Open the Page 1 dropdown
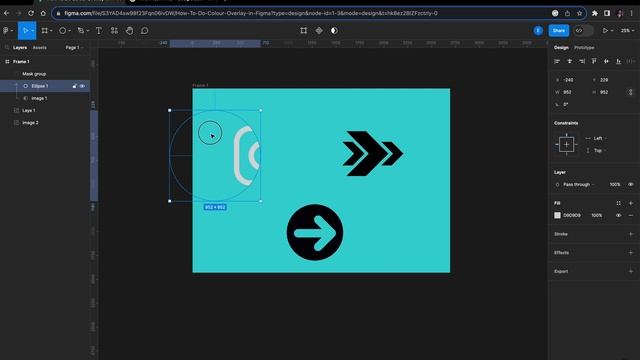The height and width of the screenshot is (360, 640). [x=74, y=48]
